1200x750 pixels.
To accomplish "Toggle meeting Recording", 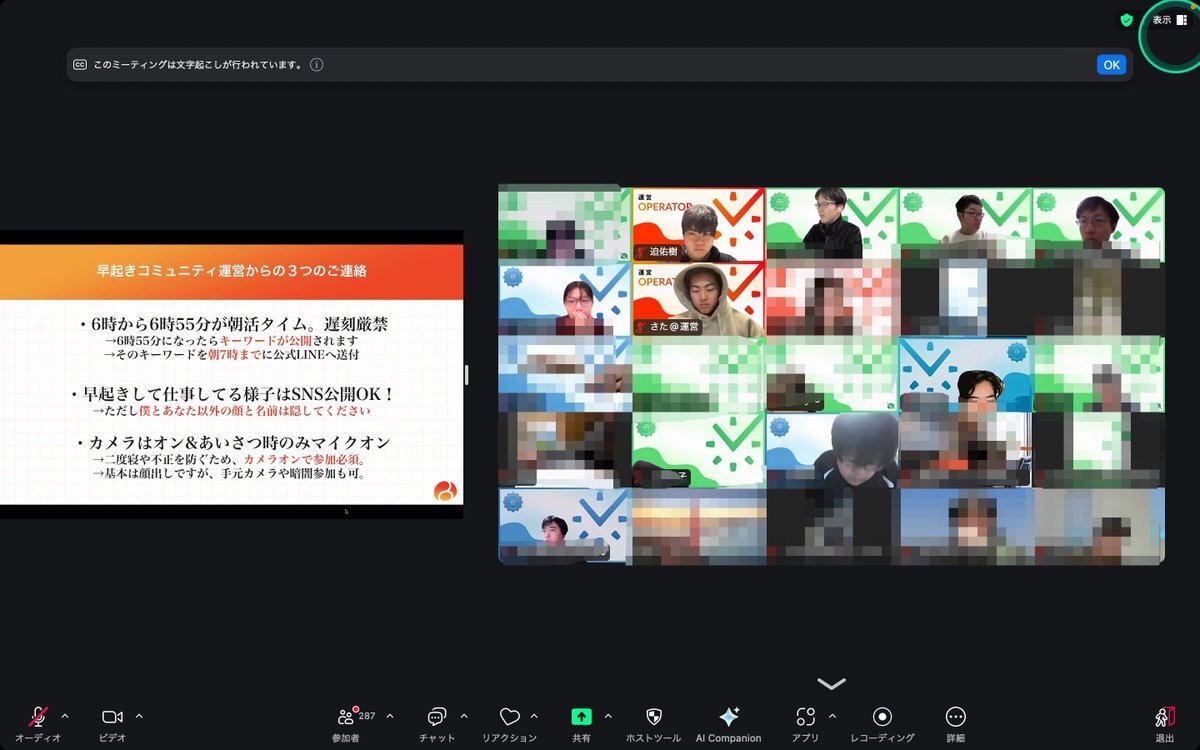I will (x=882, y=717).
